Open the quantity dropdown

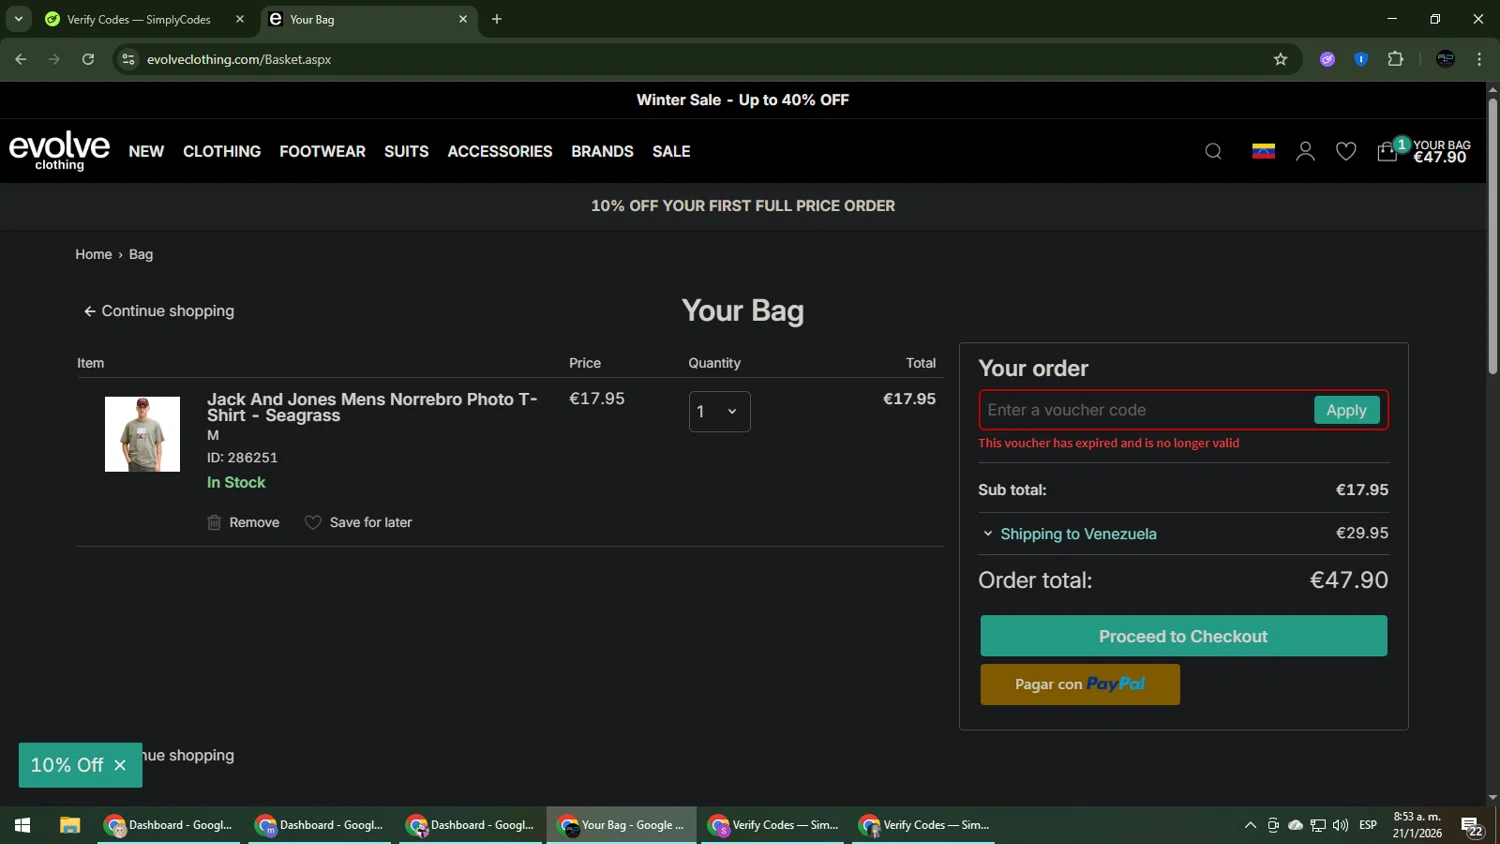click(x=719, y=412)
